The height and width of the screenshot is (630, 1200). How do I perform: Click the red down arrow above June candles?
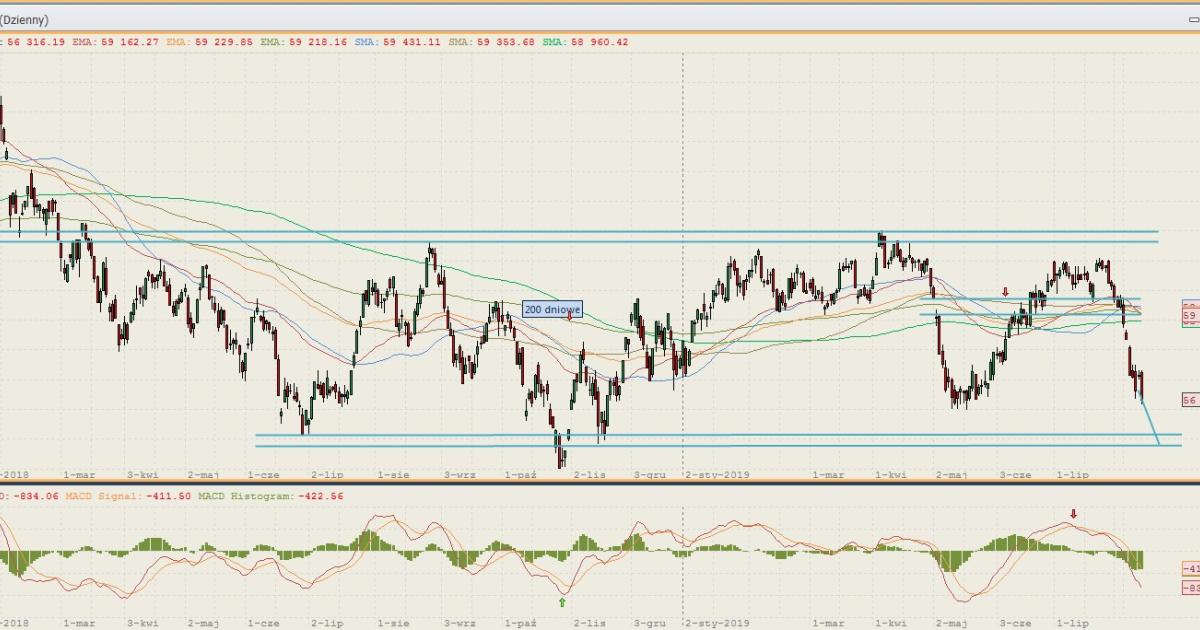pos(1006,292)
